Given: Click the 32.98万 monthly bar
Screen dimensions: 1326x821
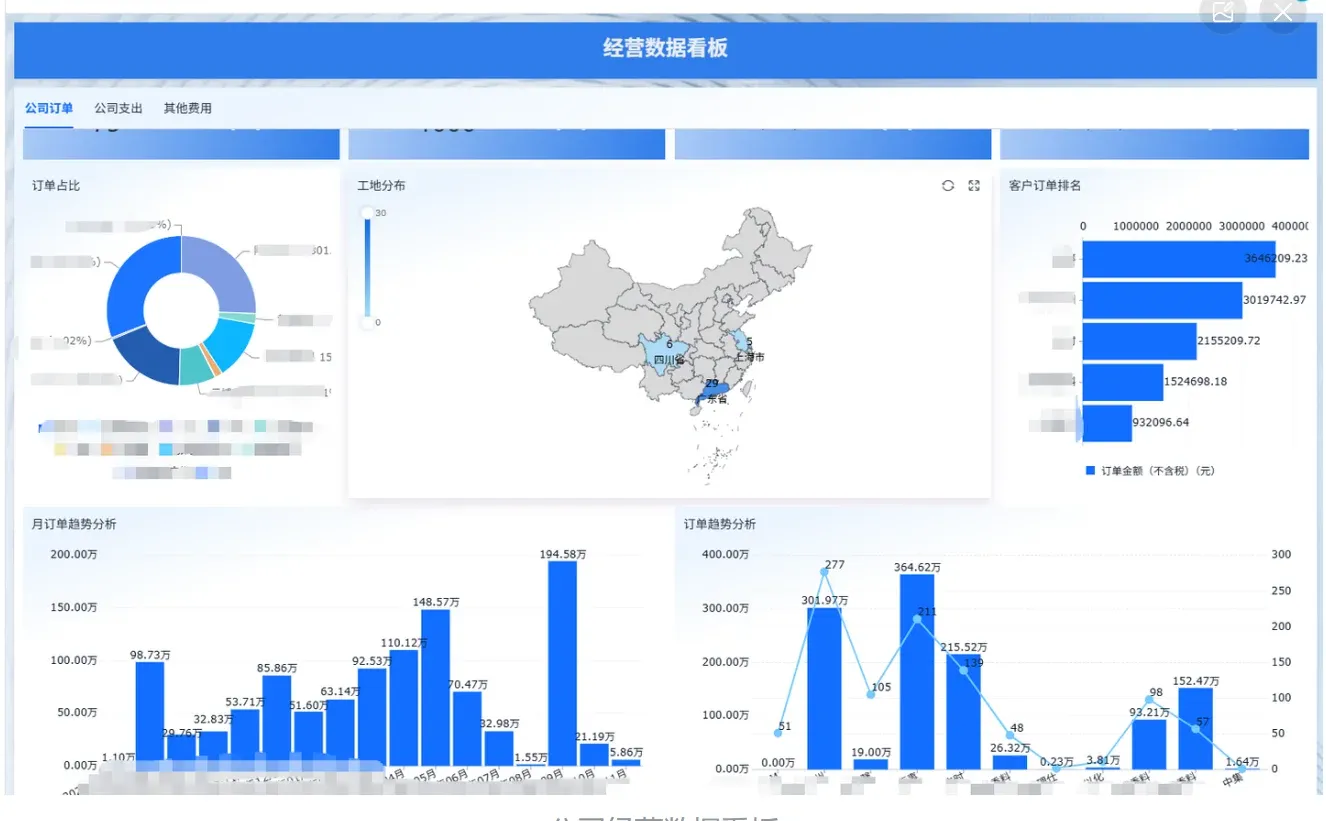Looking at the screenshot, I should 499,748.
